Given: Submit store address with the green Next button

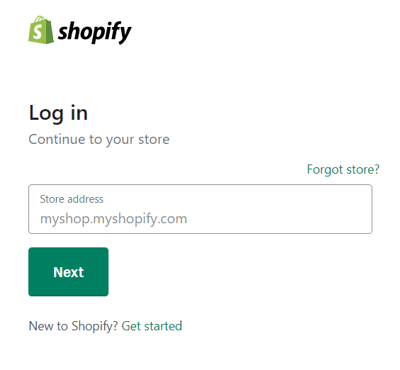Looking at the screenshot, I should tap(68, 272).
